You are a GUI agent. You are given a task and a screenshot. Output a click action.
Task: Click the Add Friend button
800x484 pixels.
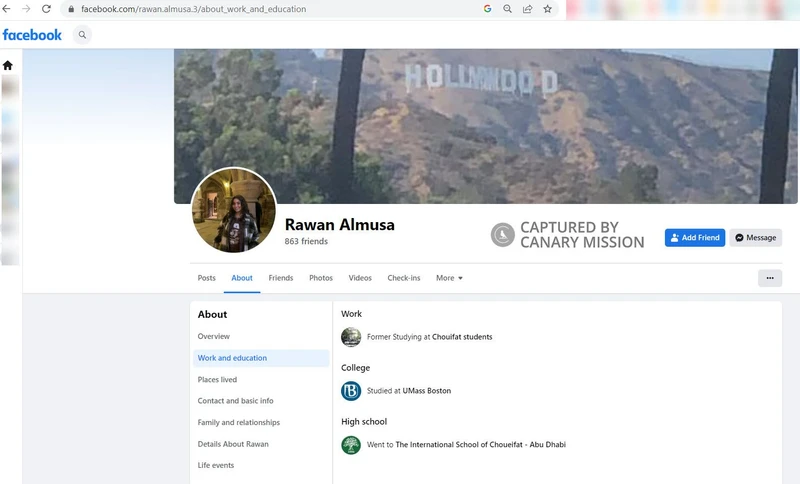click(695, 238)
